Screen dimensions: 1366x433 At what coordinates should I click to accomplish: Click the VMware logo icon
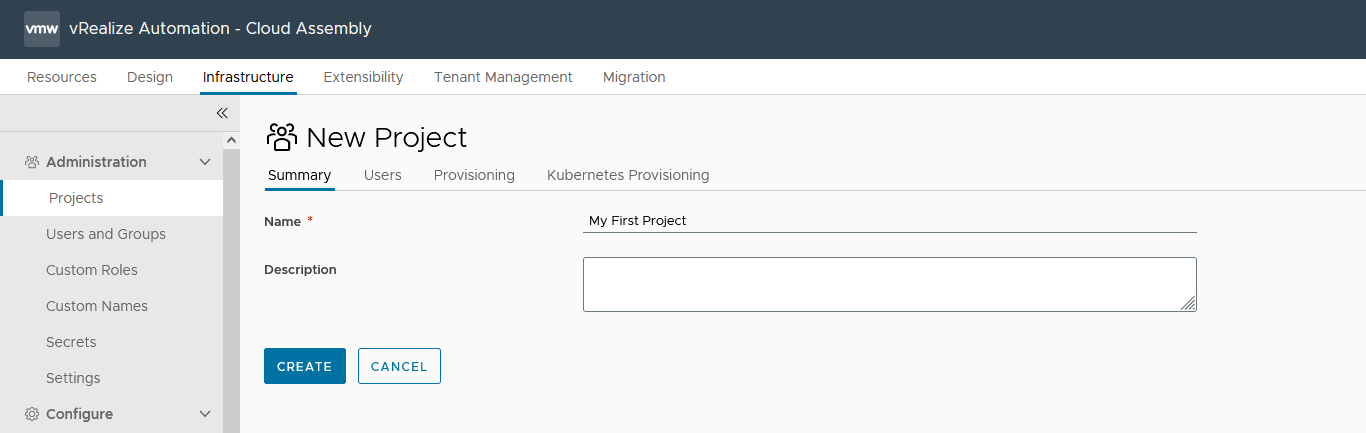click(42, 29)
